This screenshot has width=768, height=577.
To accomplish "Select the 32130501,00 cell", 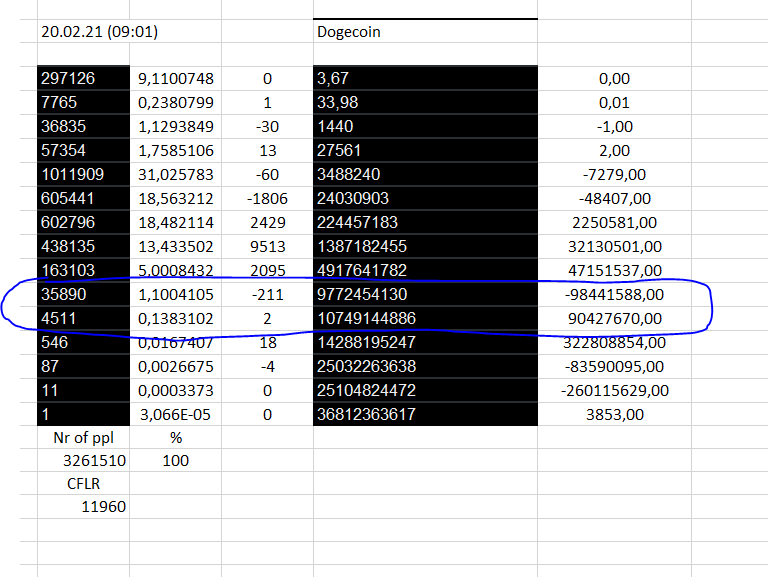I will coord(614,246).
